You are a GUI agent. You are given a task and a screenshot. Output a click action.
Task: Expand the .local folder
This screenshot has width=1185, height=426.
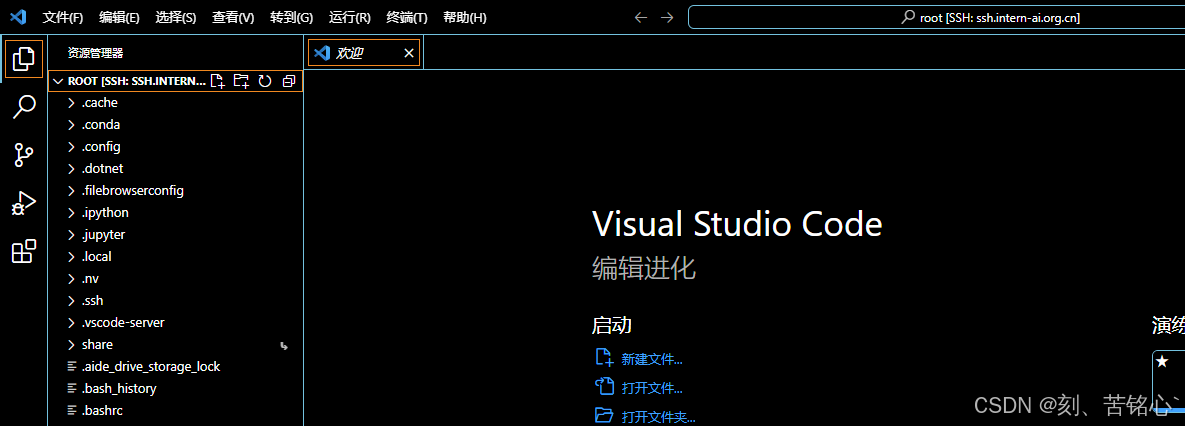pyautogui.click(x=175, y=257)
